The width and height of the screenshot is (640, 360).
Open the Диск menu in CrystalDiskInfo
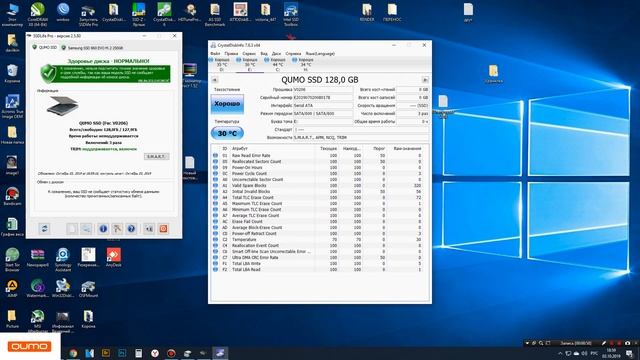pyautogui.click(x=276, y=53)
